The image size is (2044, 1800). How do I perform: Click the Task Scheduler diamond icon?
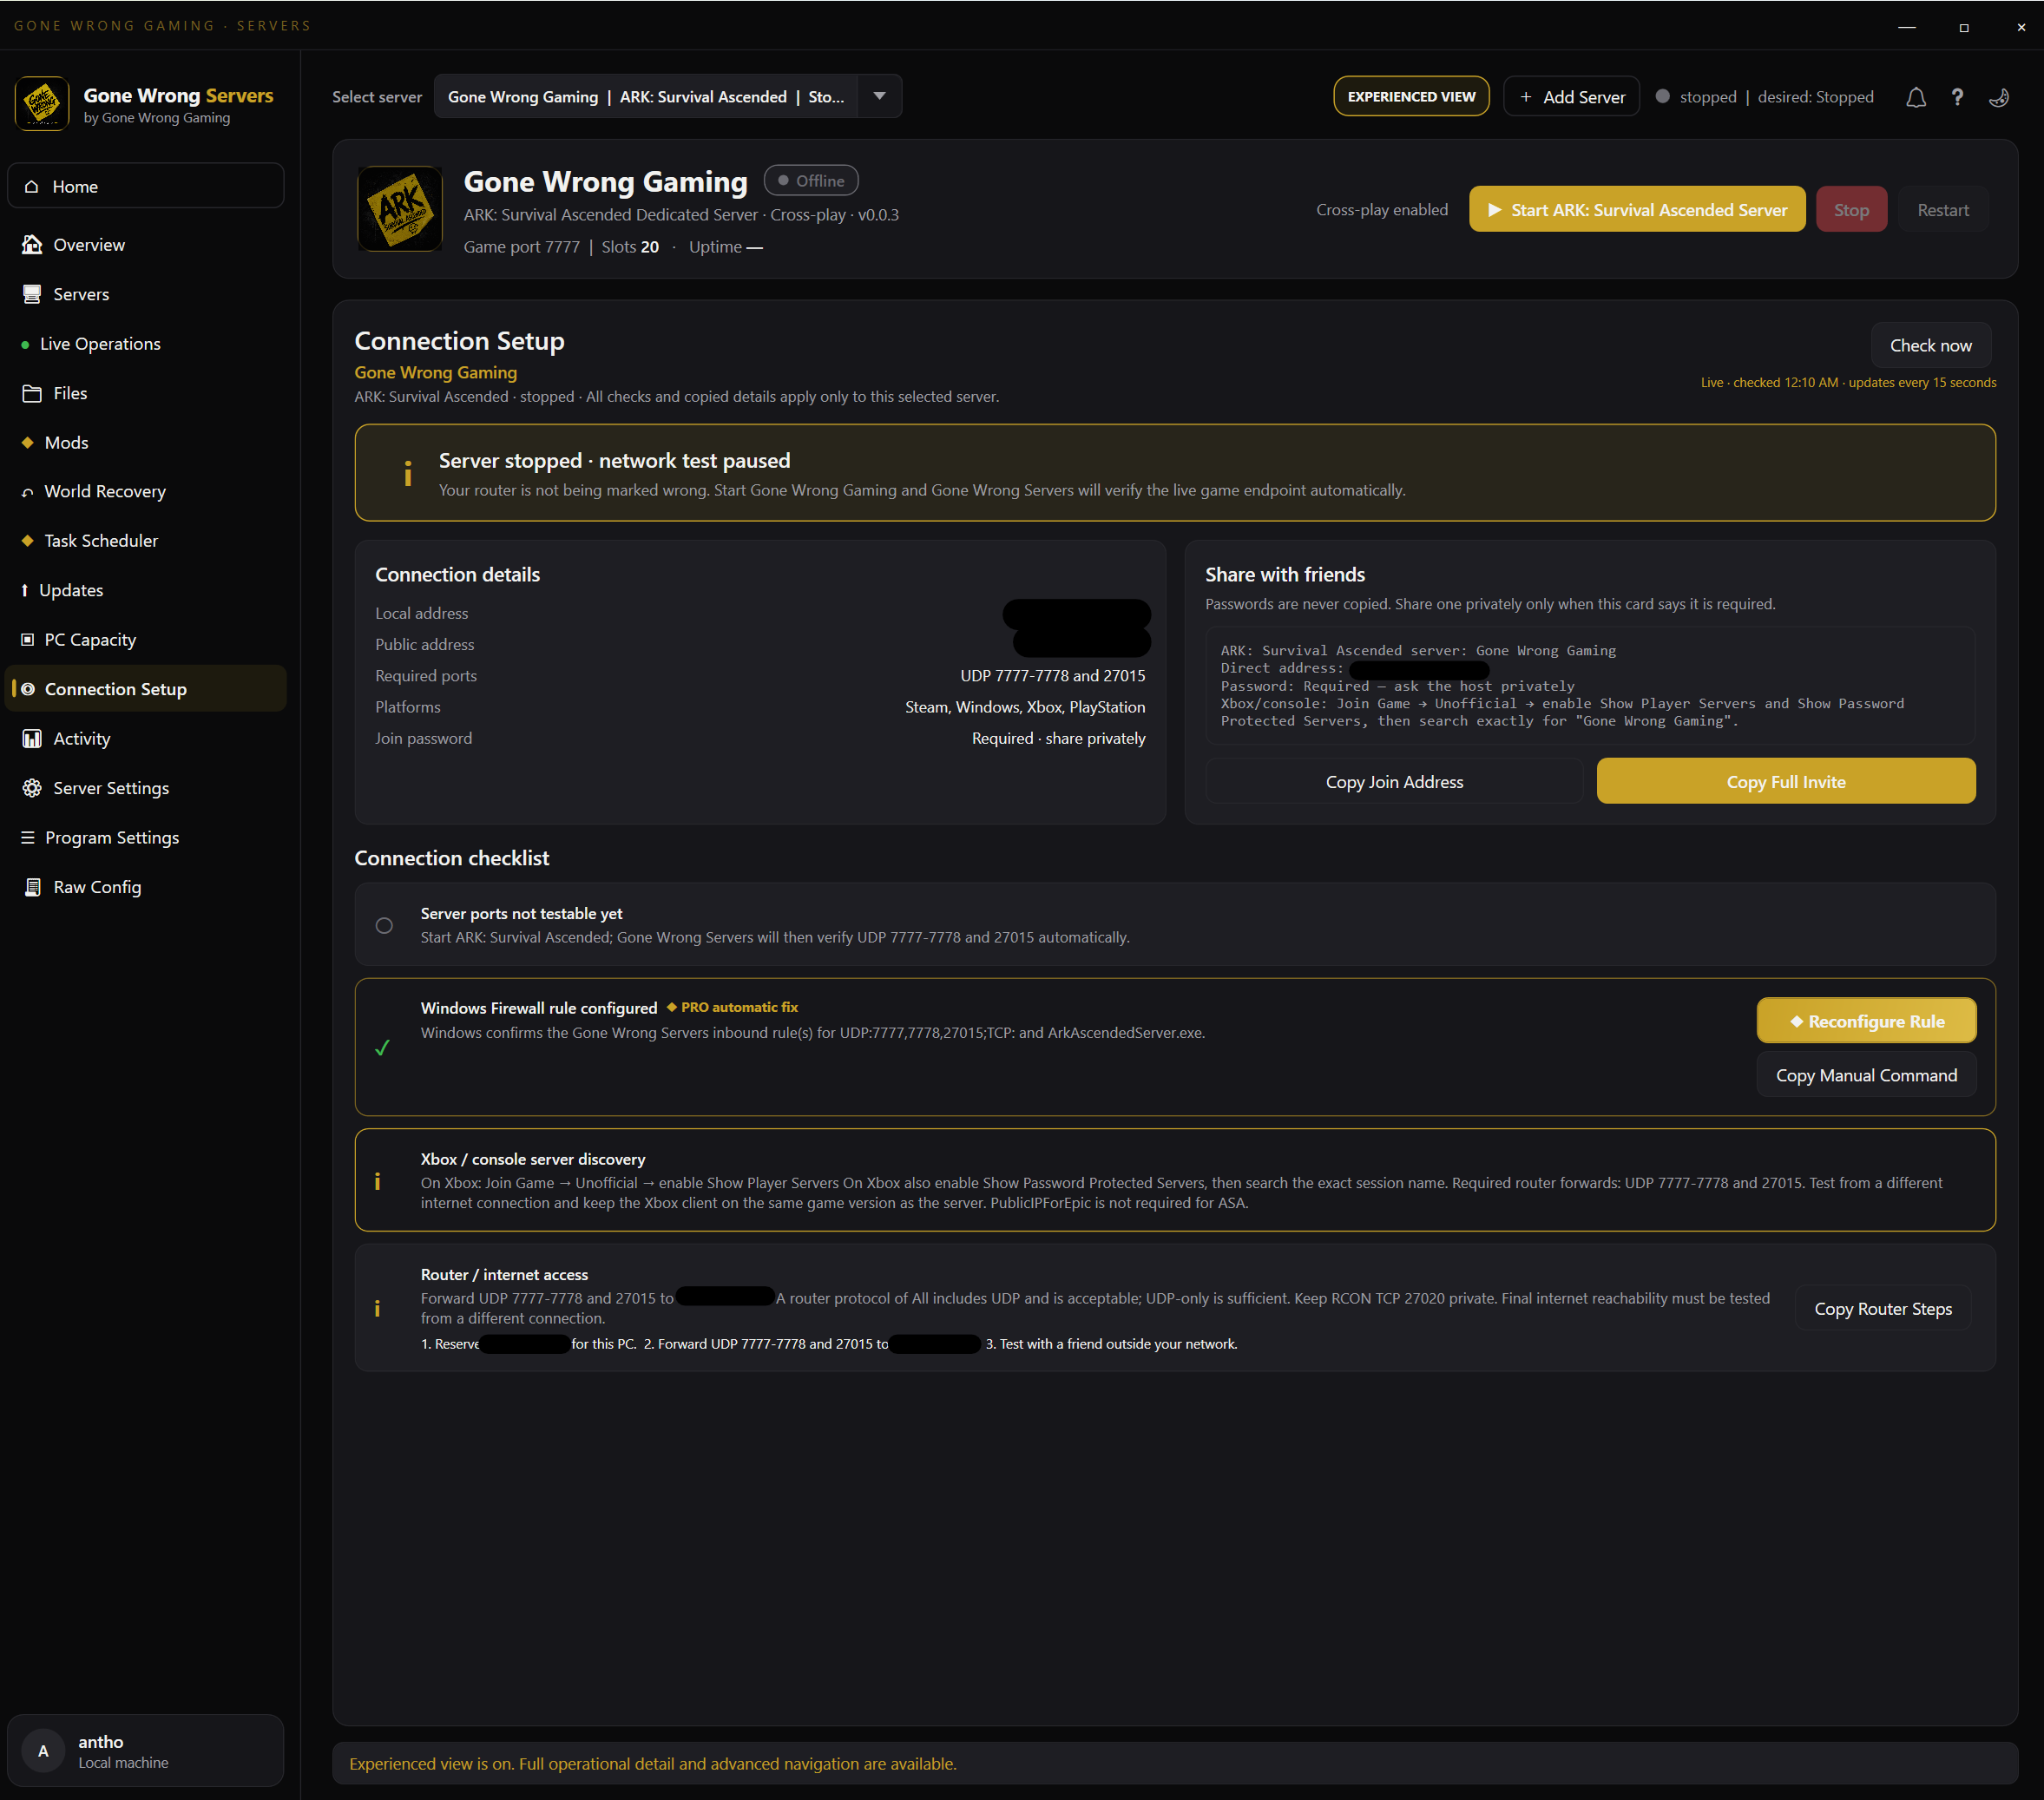27,541
